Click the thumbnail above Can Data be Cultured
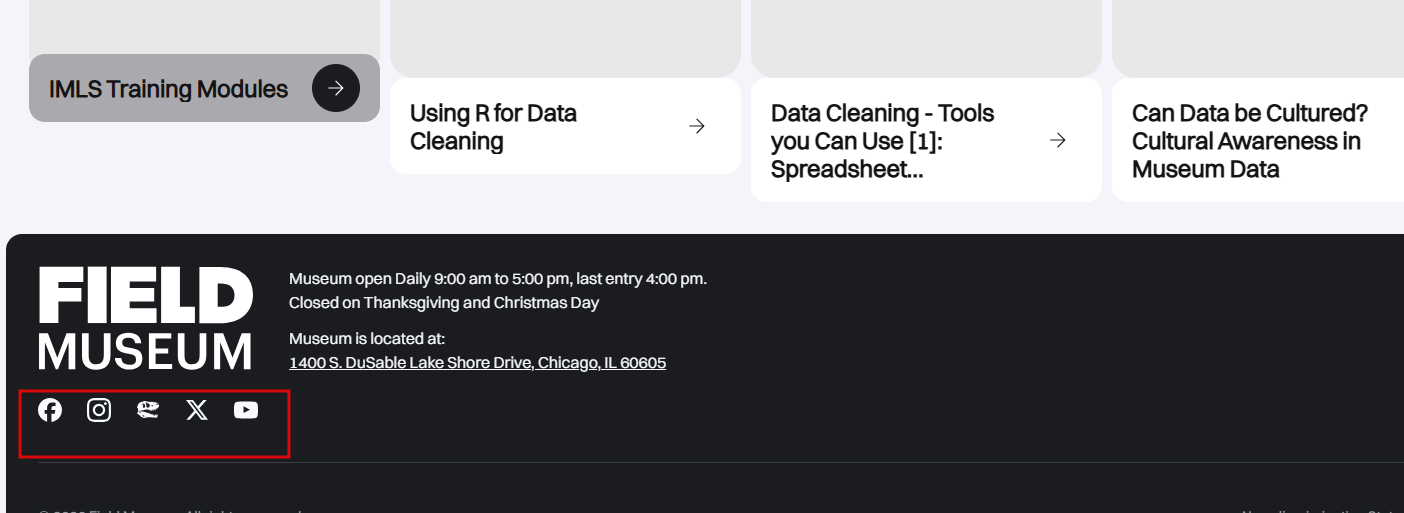1404x513 pixels. pyautogui.click(x=1258, y=38)
